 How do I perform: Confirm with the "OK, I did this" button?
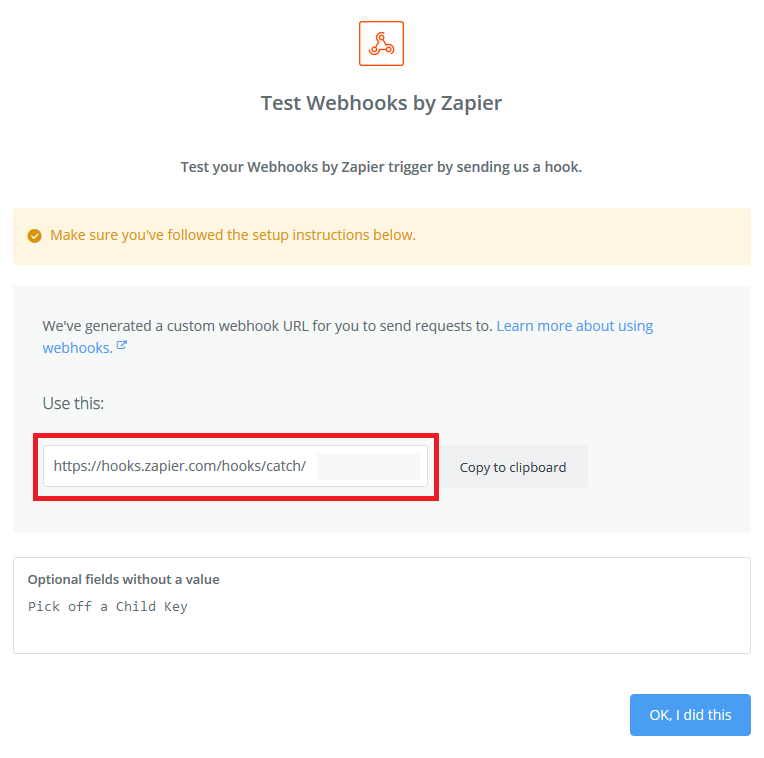[x=690, y=715]
